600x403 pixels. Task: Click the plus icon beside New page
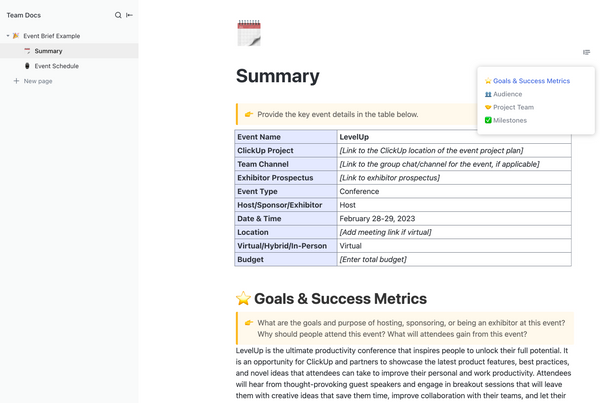click(16, 81)
